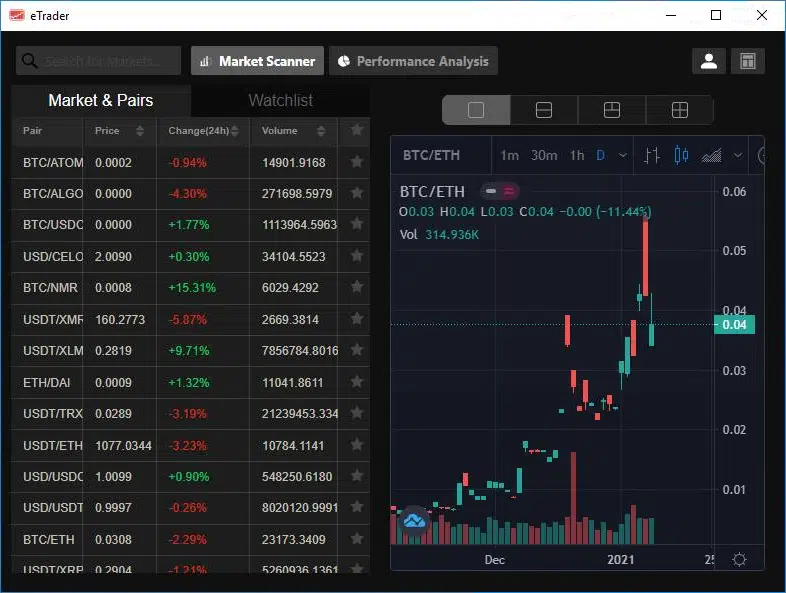Toggle favorite star for USDT/ETH
The image size is (786, 593).
click(356, 445)
